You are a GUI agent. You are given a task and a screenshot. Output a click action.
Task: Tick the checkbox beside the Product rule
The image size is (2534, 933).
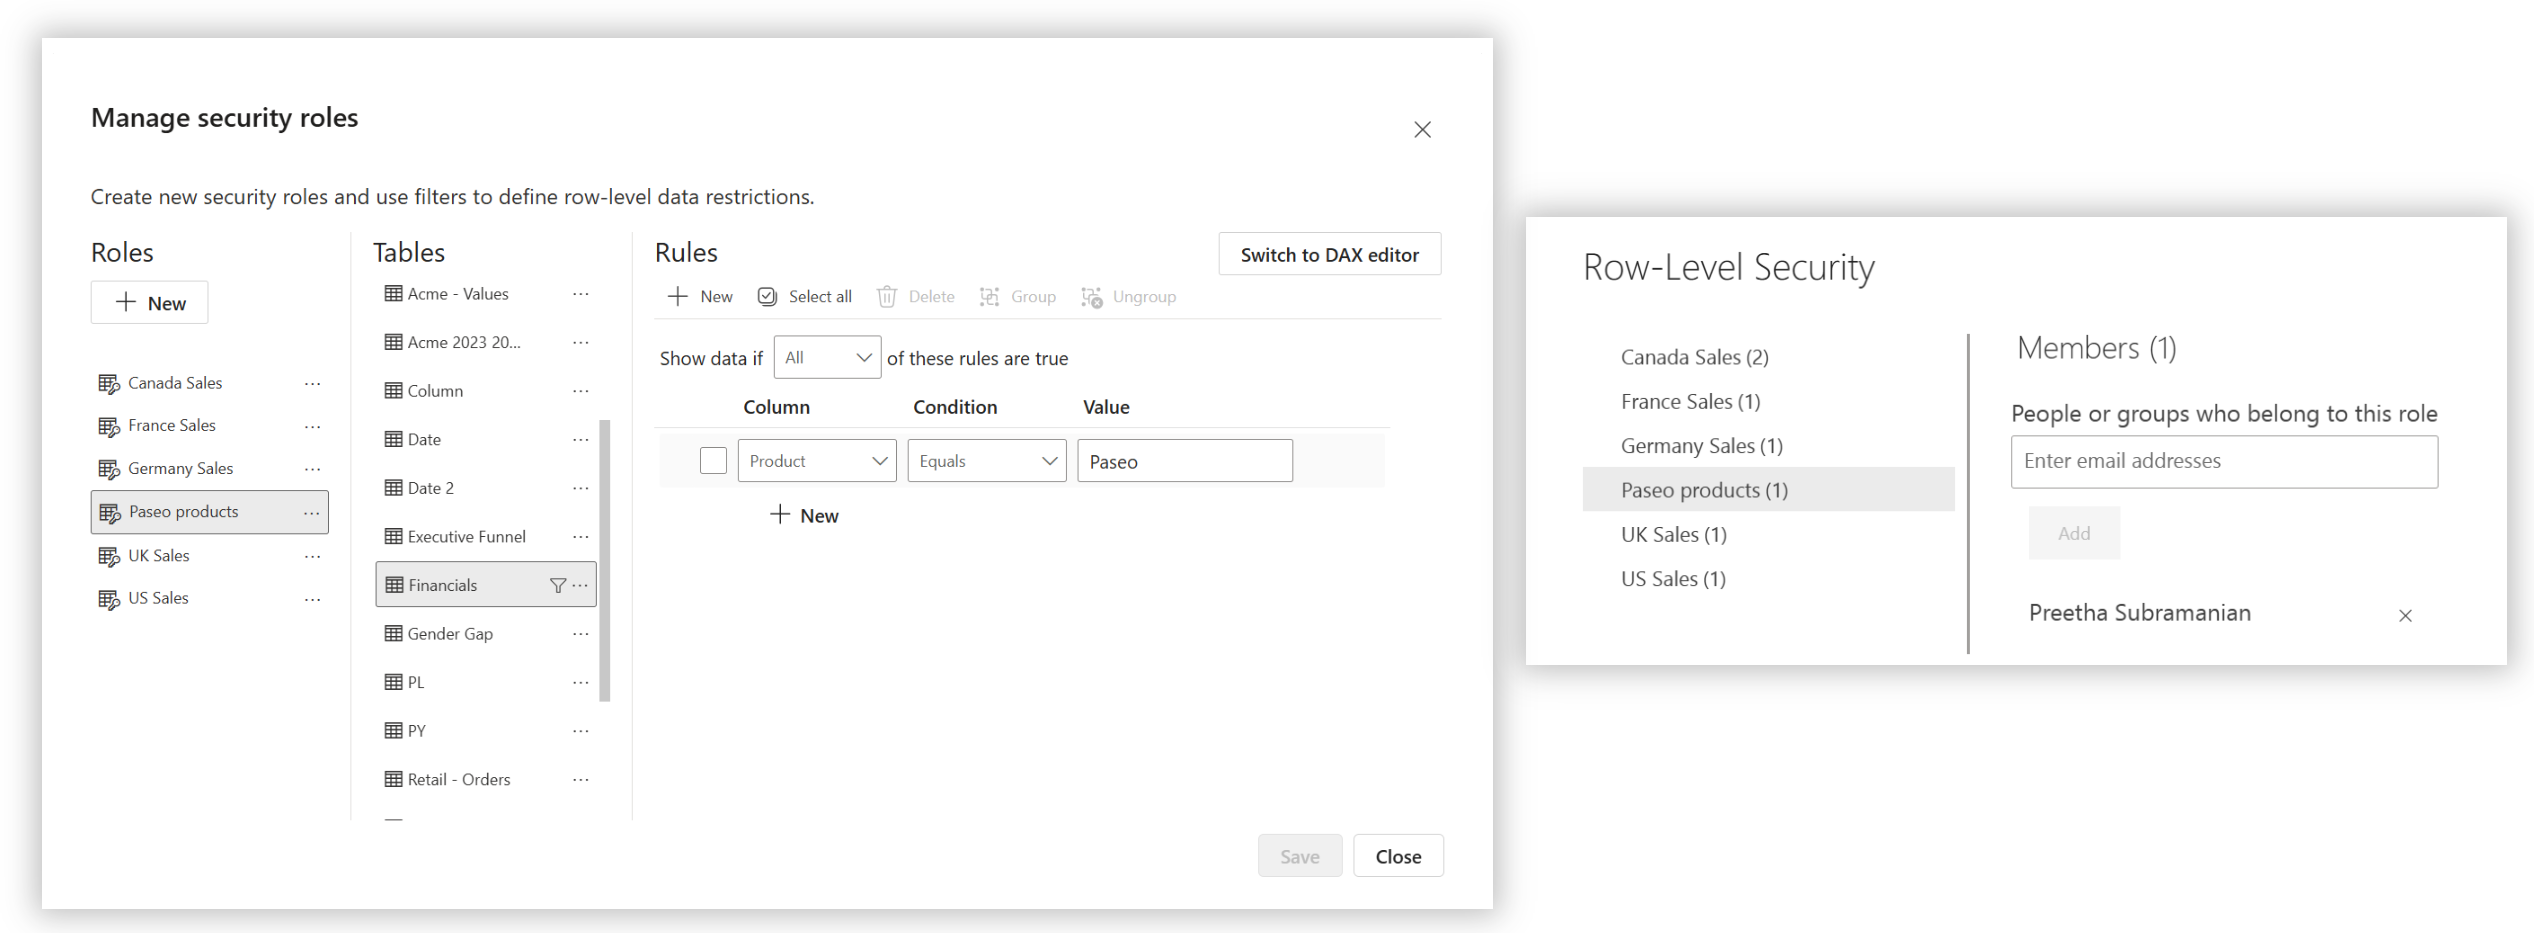pyautogui.click(x=713, y=461)
